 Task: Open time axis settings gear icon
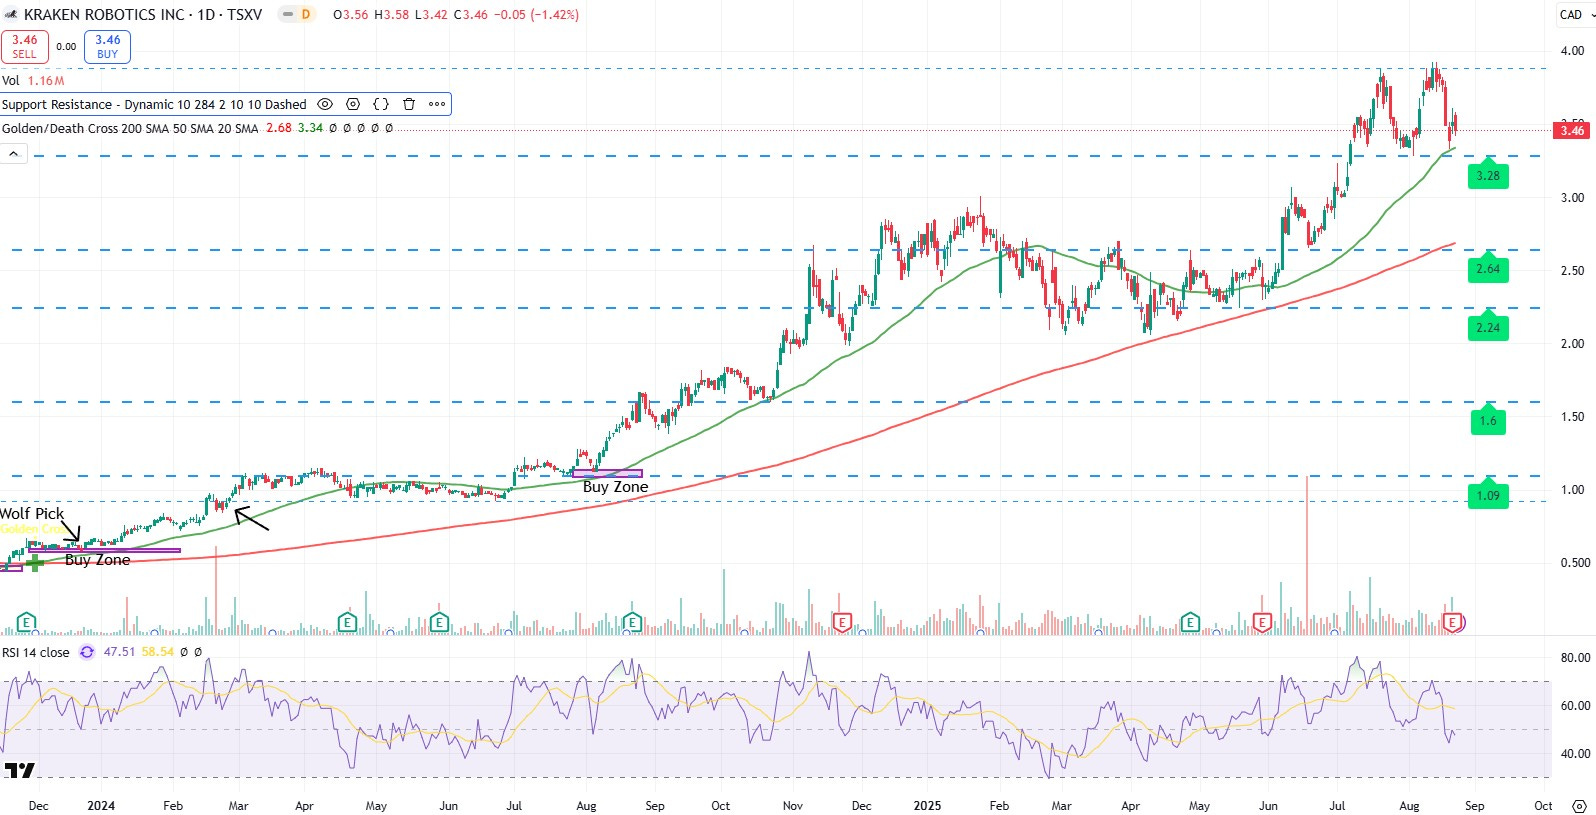1578,806
